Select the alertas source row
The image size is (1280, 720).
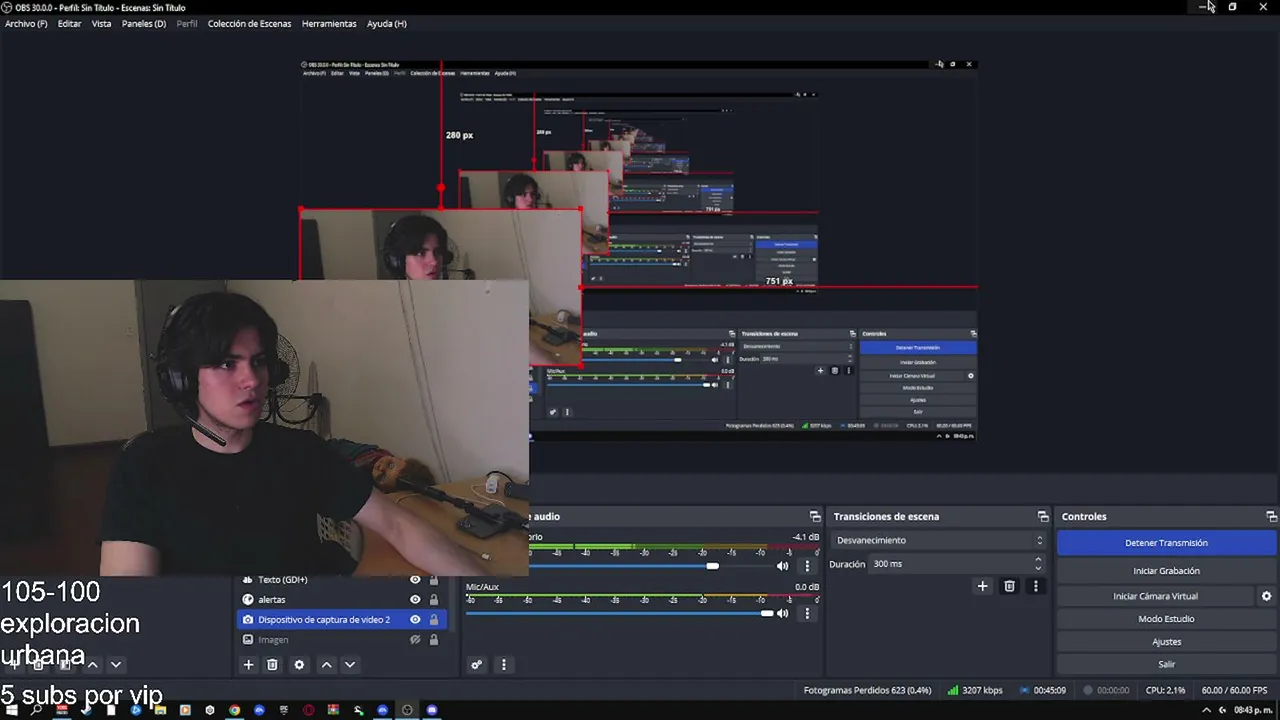[x=341, y=600]
